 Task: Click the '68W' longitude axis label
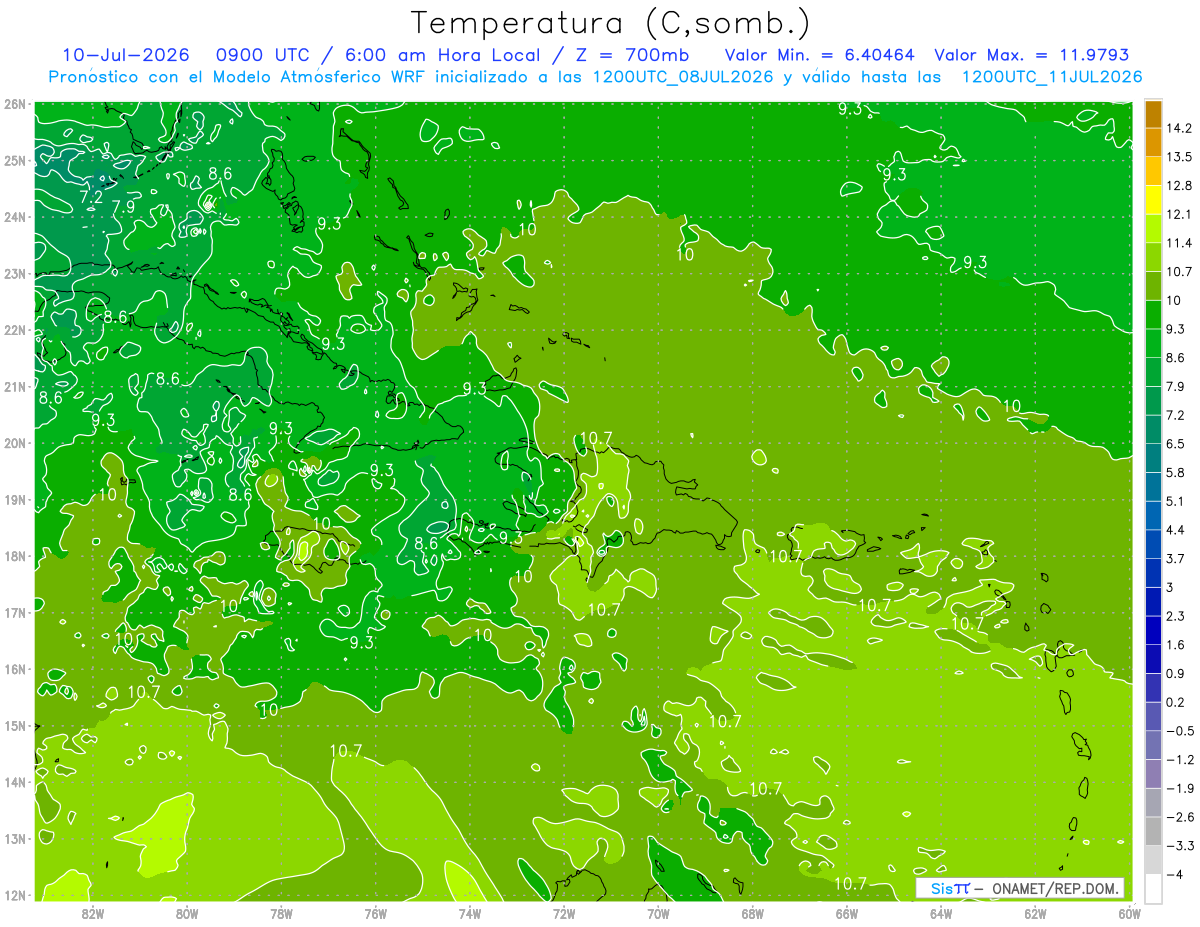pos(753,912)
